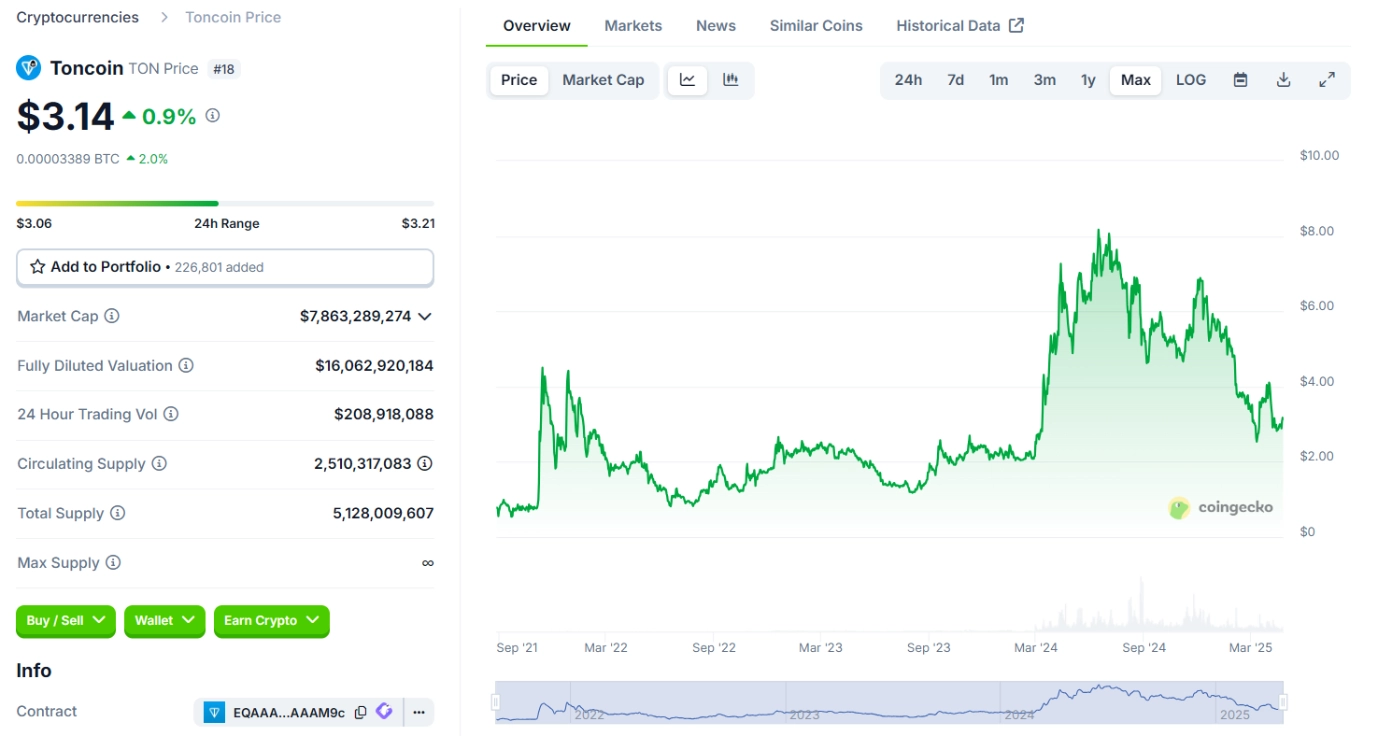Open Max Supply info icon
The image size is (1378, 736).
click(113, 563)
